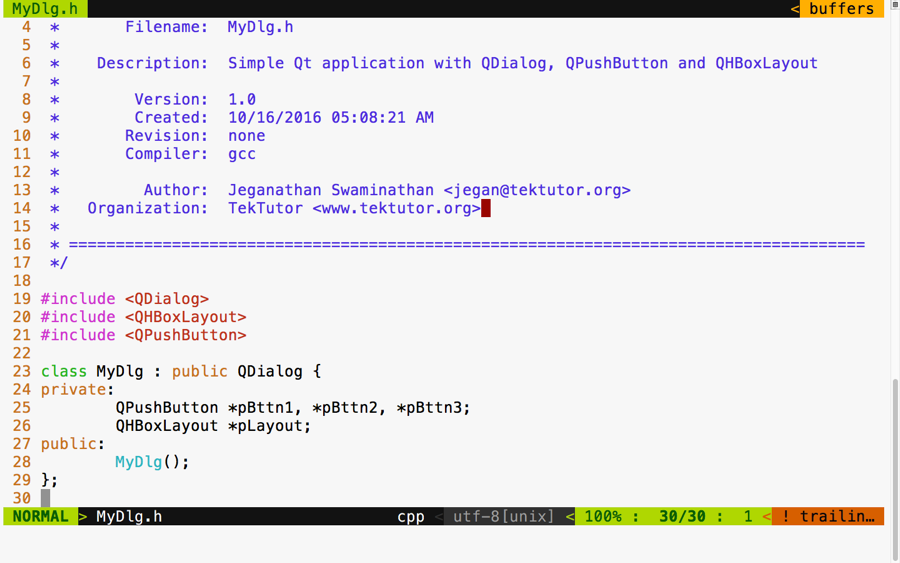Click 'public:' on line 27

coord(73,444)
